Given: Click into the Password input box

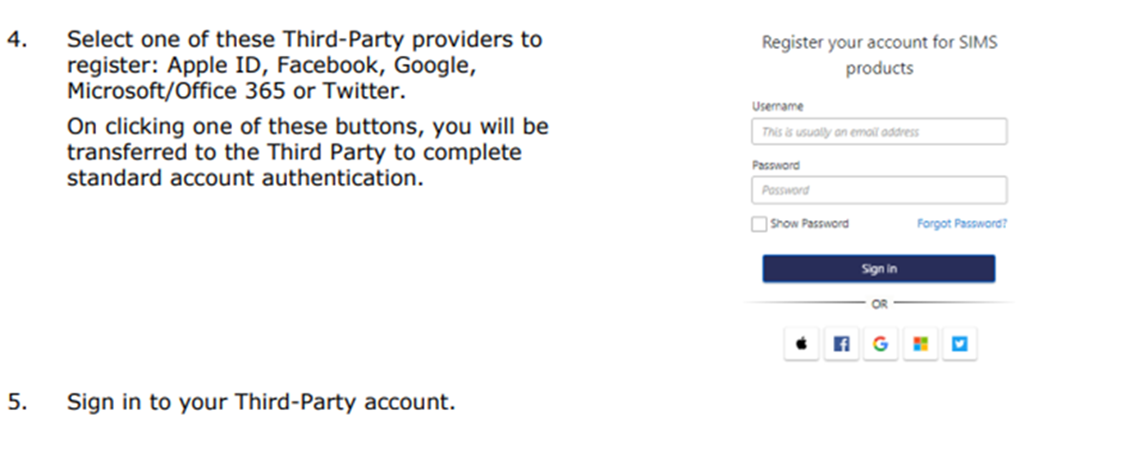Looking at the screenshot, I should tap(878, 190).
